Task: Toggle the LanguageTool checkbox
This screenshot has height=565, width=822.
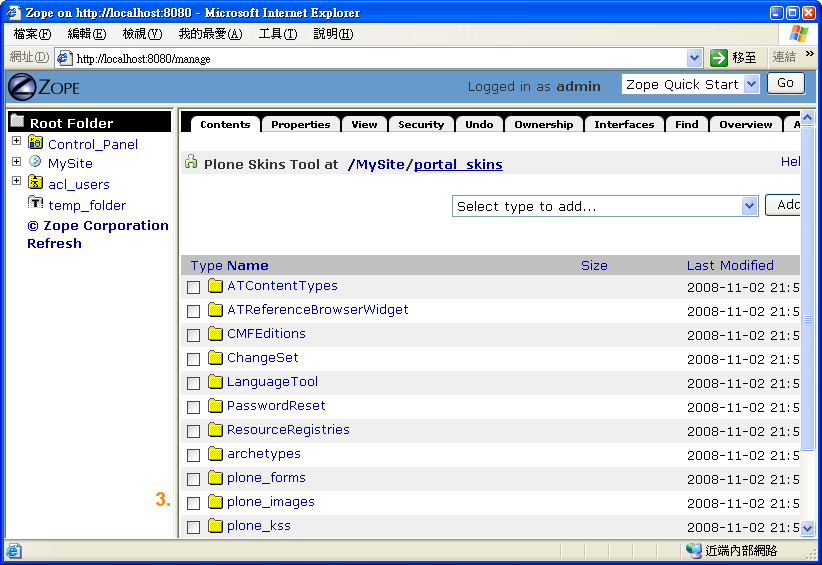Action: click(x=193, y=383)
